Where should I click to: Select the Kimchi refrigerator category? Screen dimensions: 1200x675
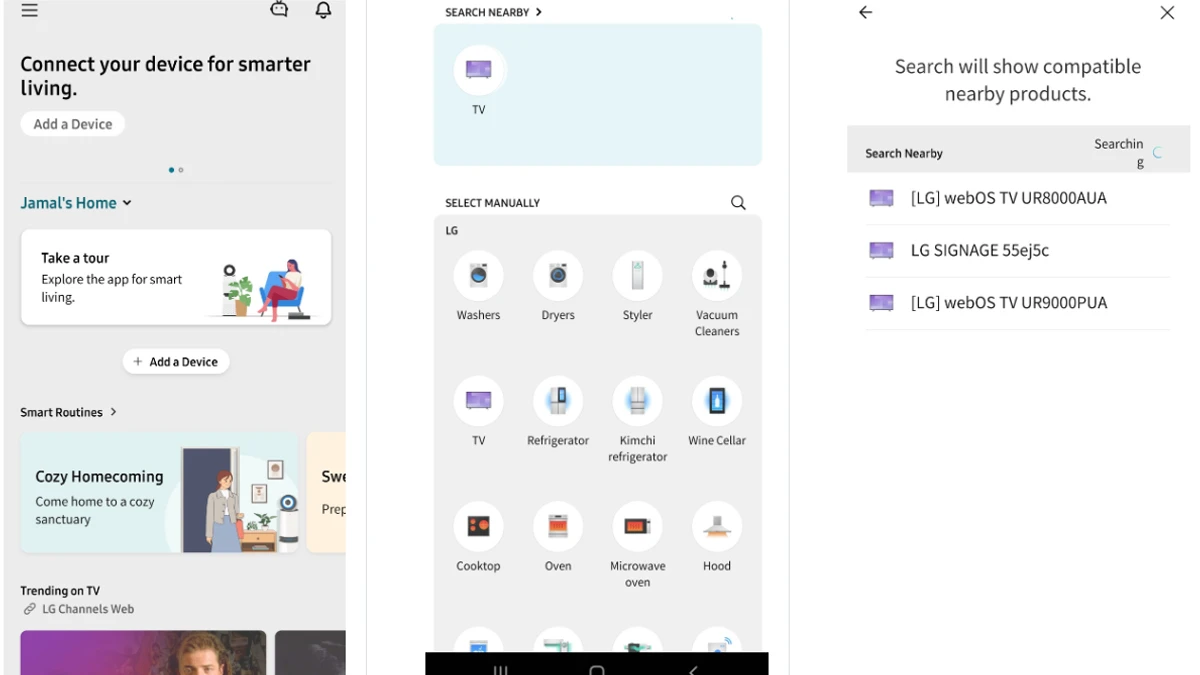(x=638, y=420)
